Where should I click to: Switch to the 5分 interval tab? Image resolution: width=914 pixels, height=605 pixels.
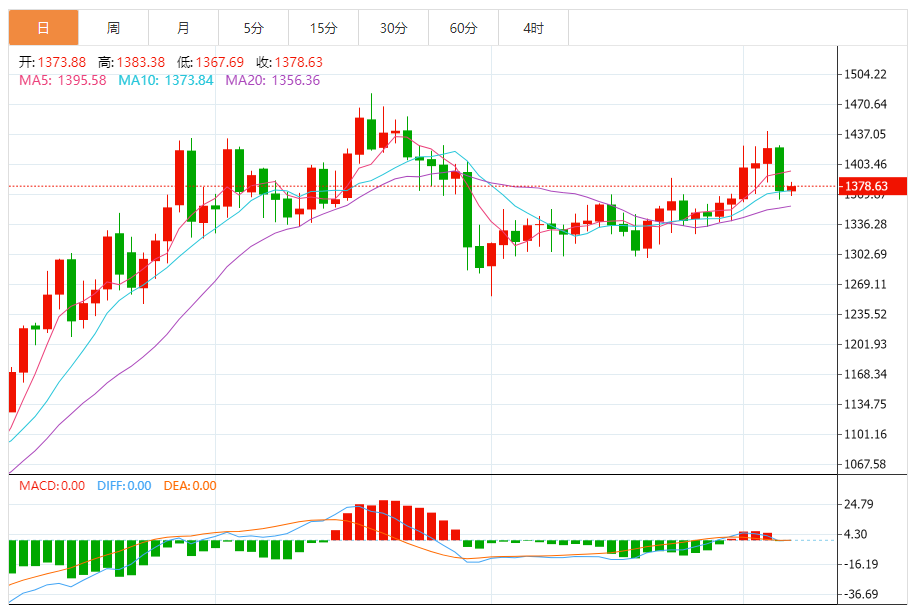253,28
